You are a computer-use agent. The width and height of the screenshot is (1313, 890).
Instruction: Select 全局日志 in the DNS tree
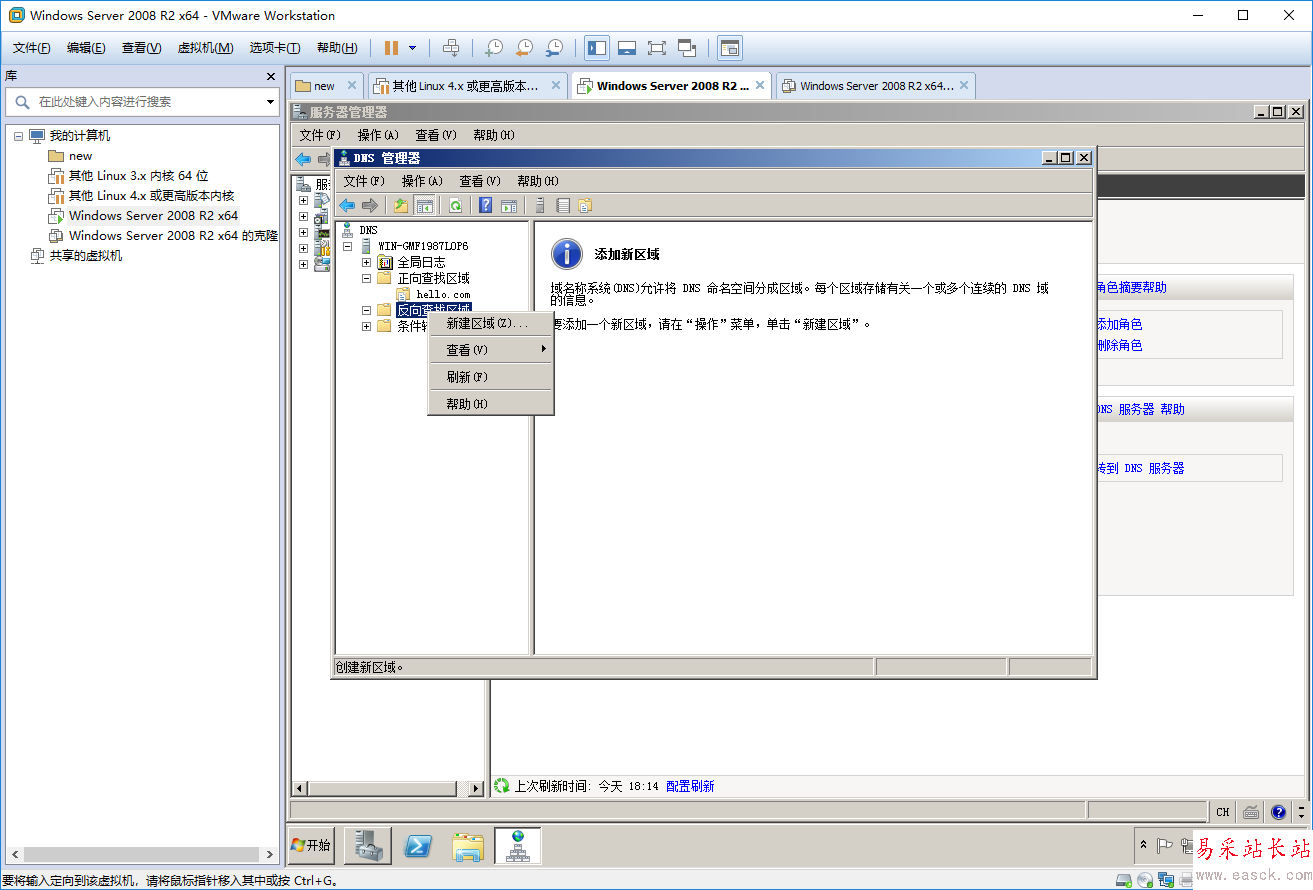pos(421,262)
